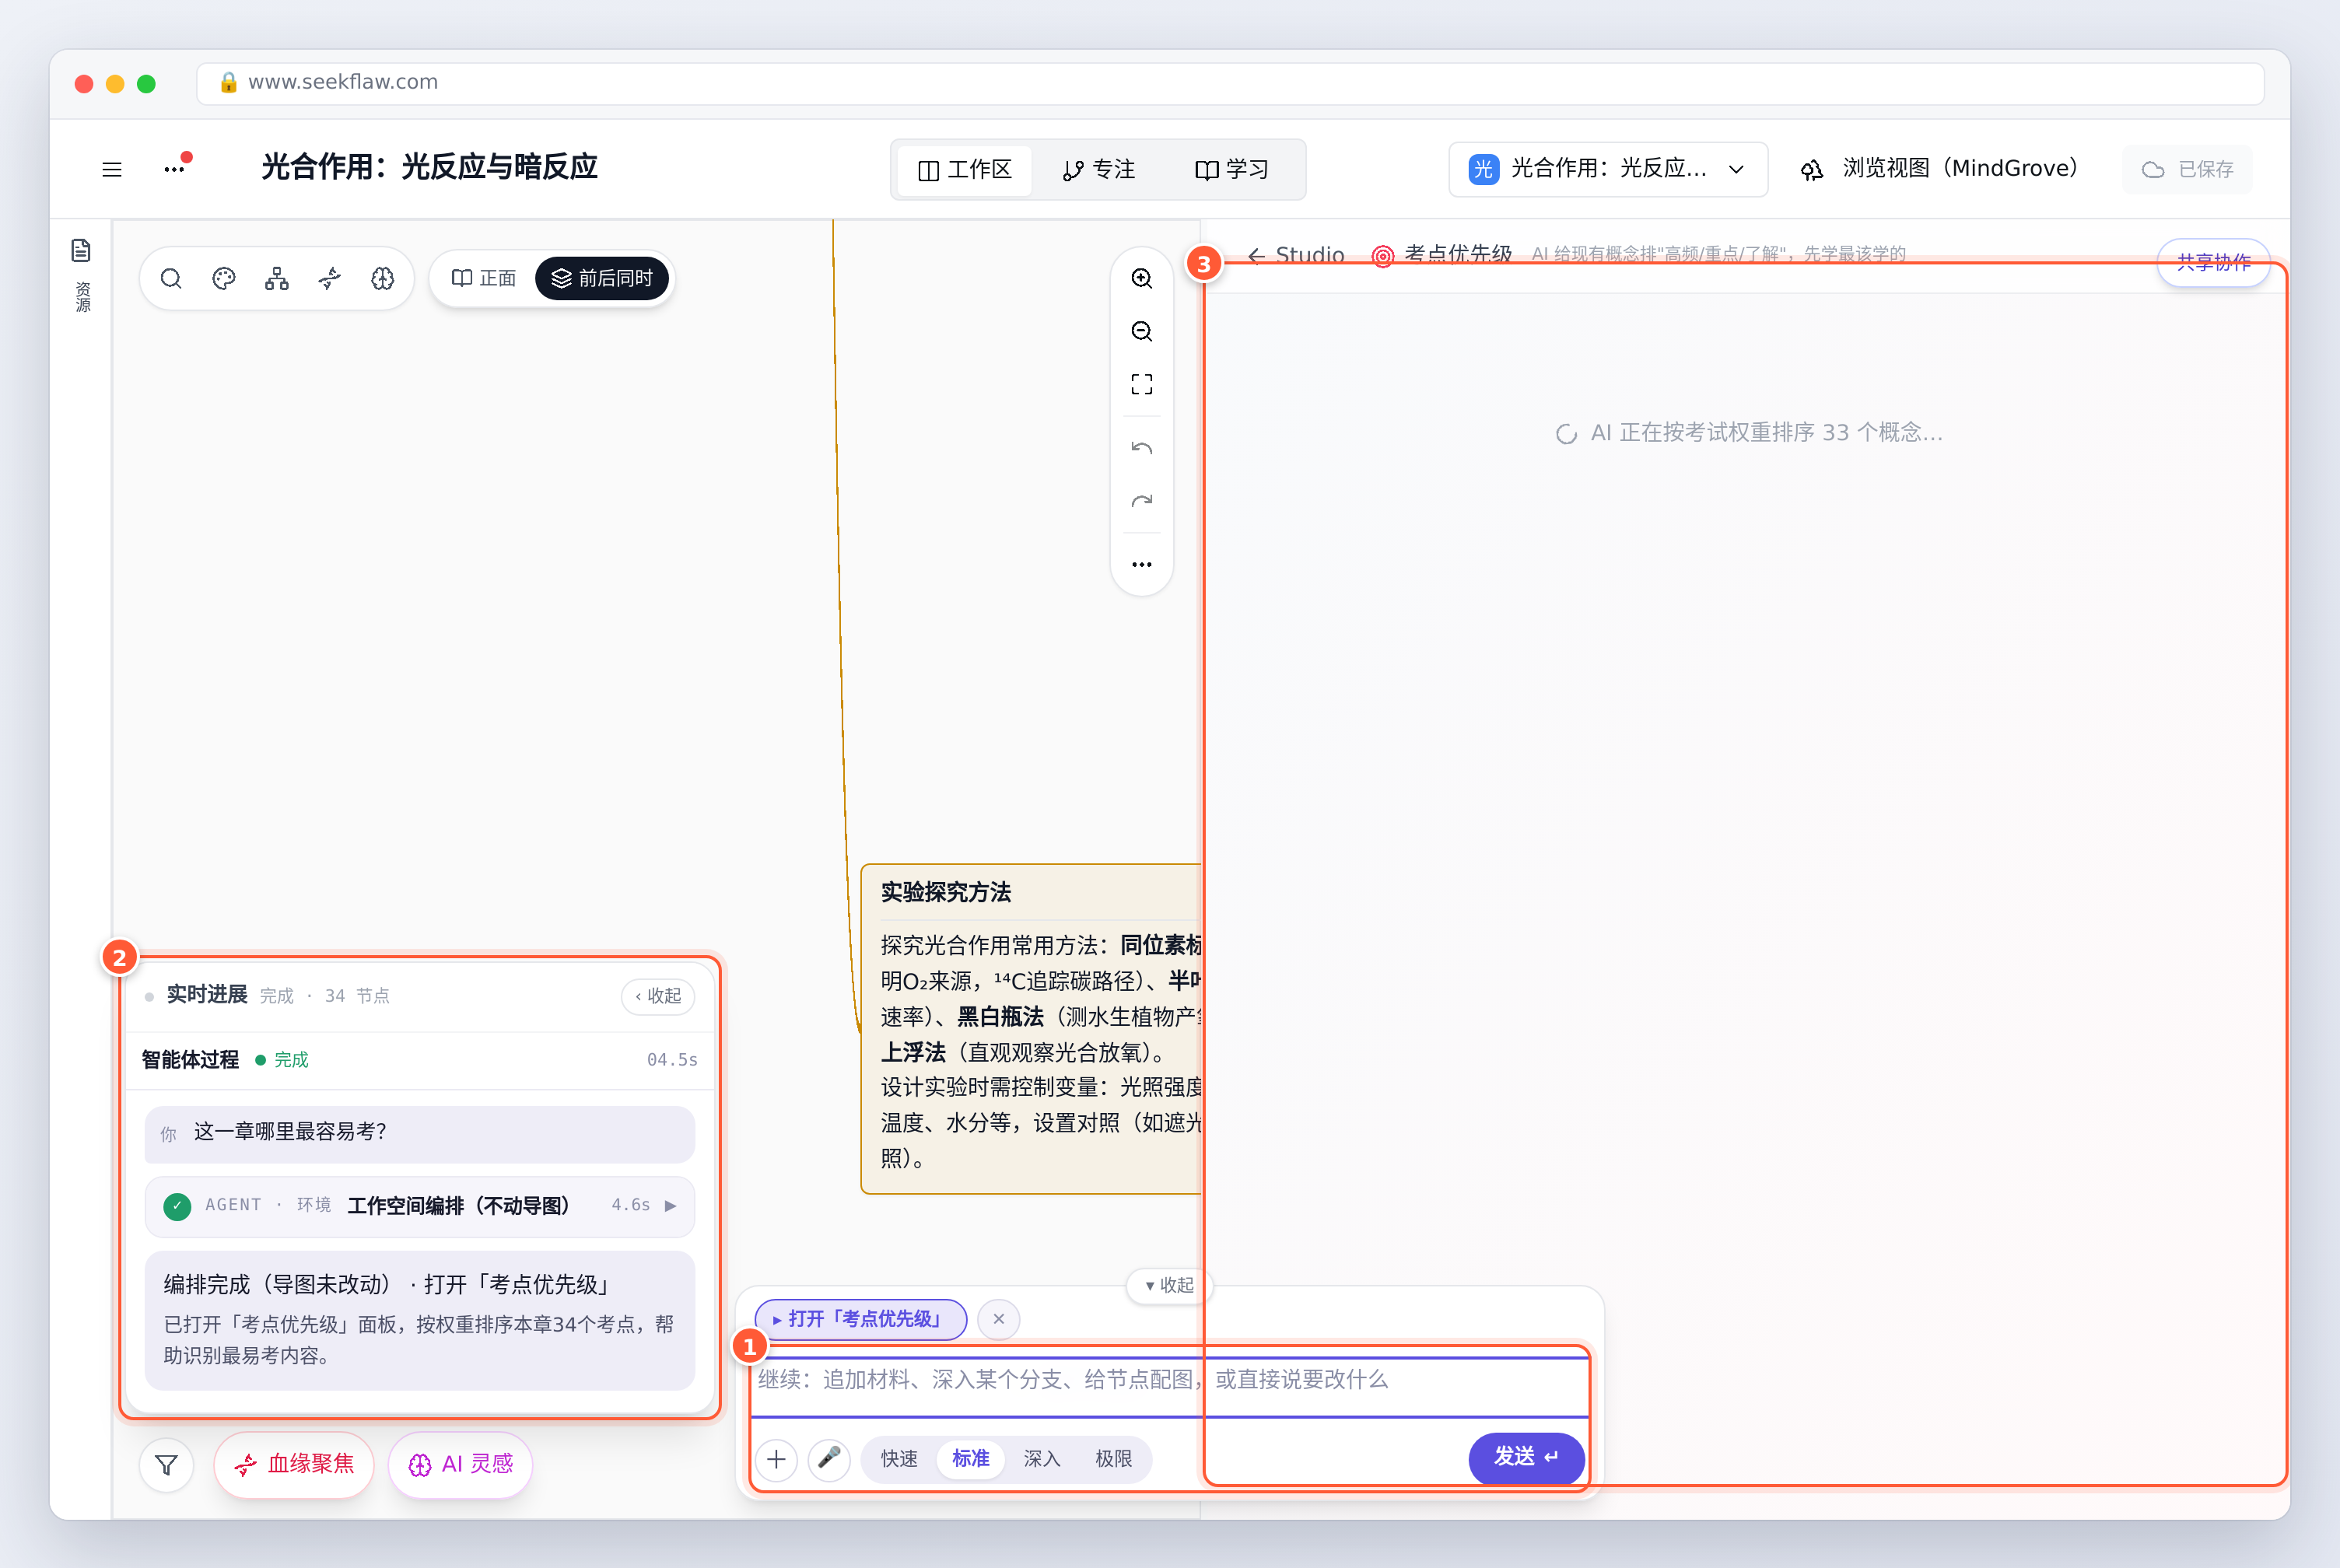The width and height of the screenshot is (2340, 1568).
Task: Switch to the 学习 tab
Action: (x=1232, y=170)
